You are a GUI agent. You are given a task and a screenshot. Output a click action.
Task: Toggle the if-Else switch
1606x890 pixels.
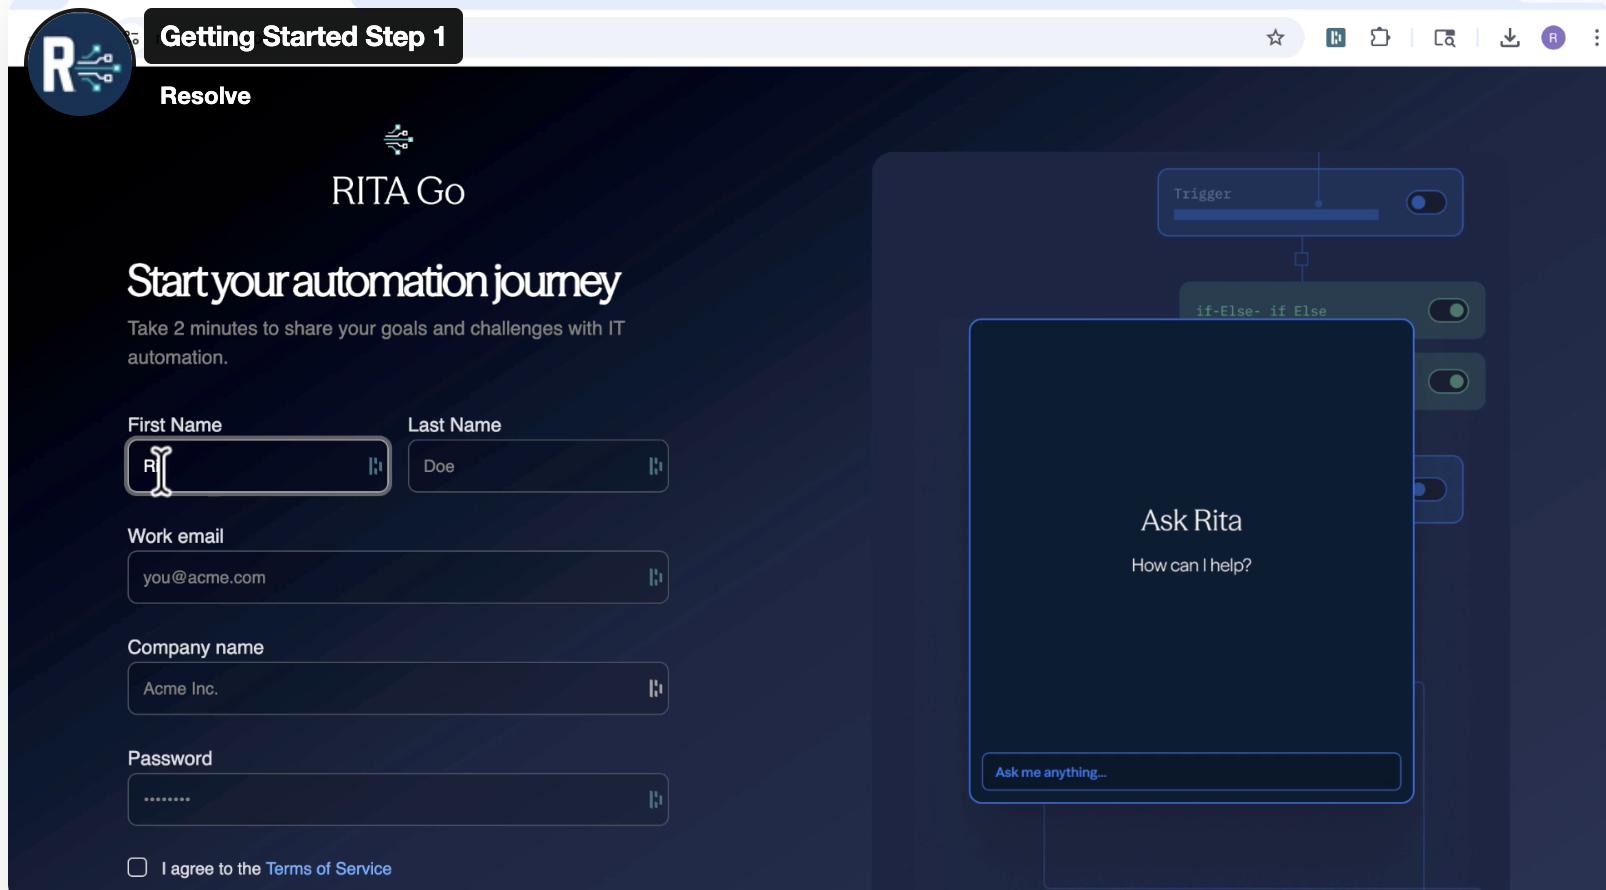[x=1448, y=311]
